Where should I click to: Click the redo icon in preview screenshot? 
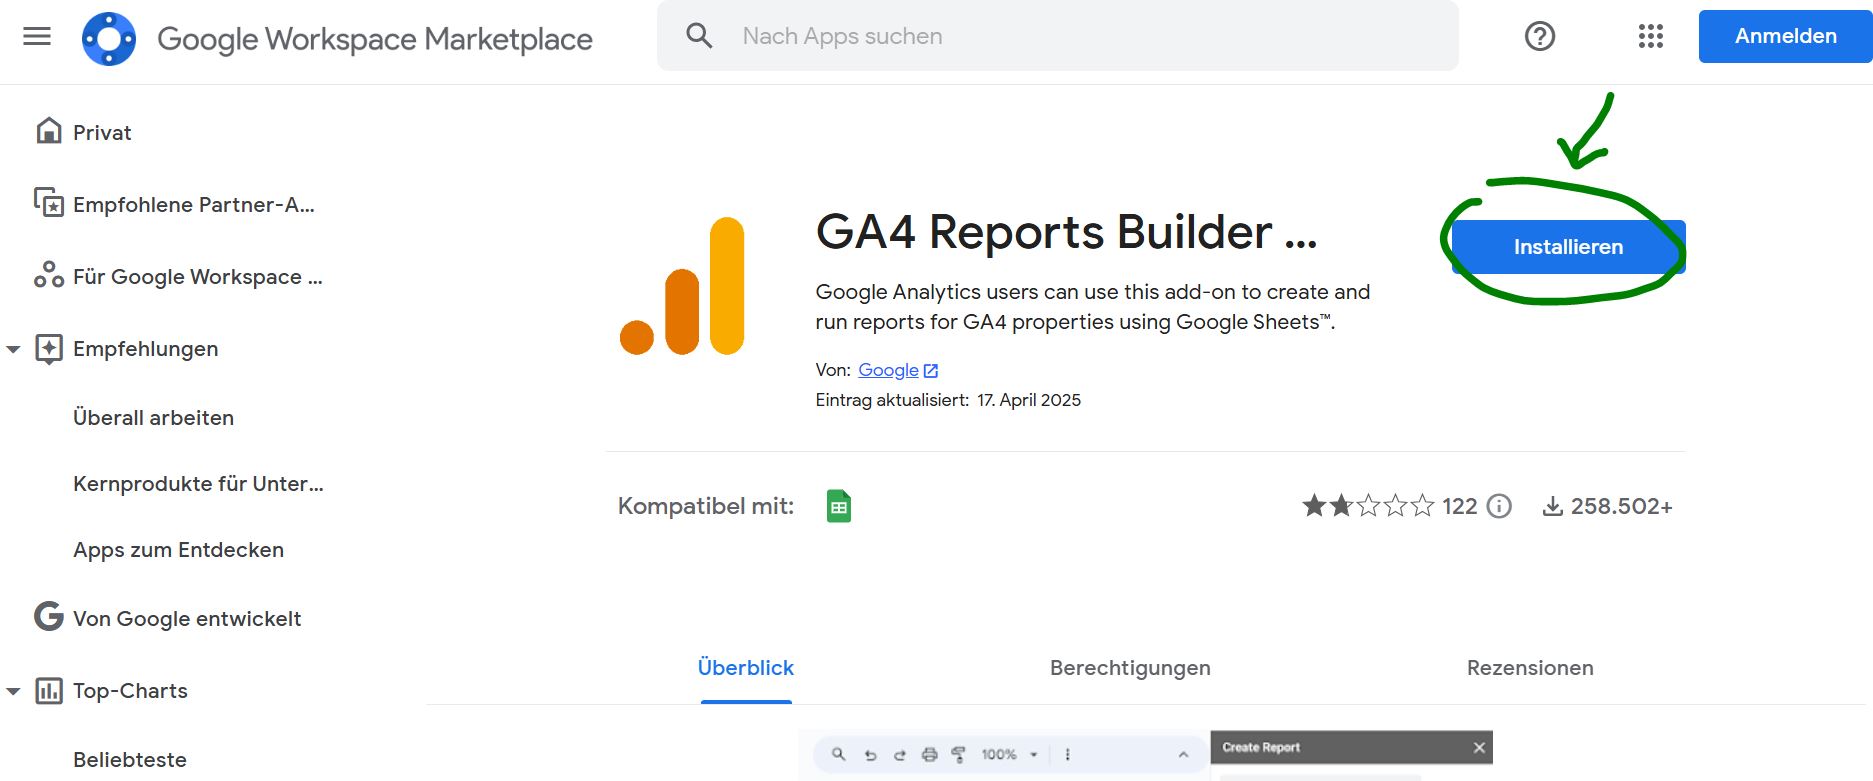tap(899, 755)
